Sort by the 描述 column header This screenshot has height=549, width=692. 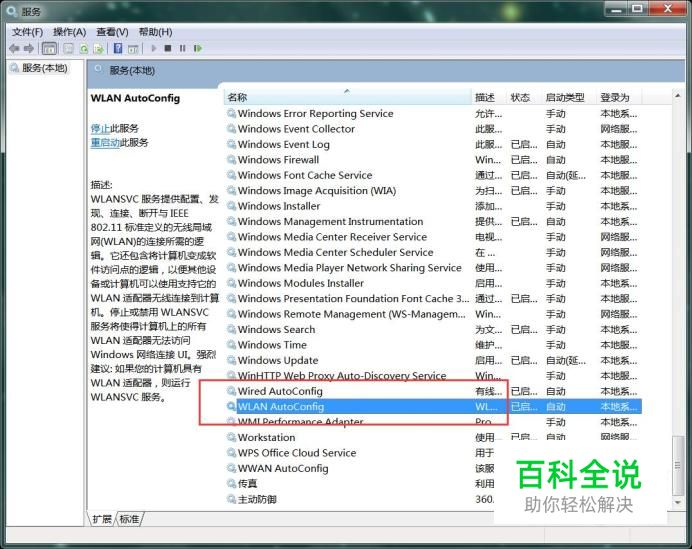489,97
